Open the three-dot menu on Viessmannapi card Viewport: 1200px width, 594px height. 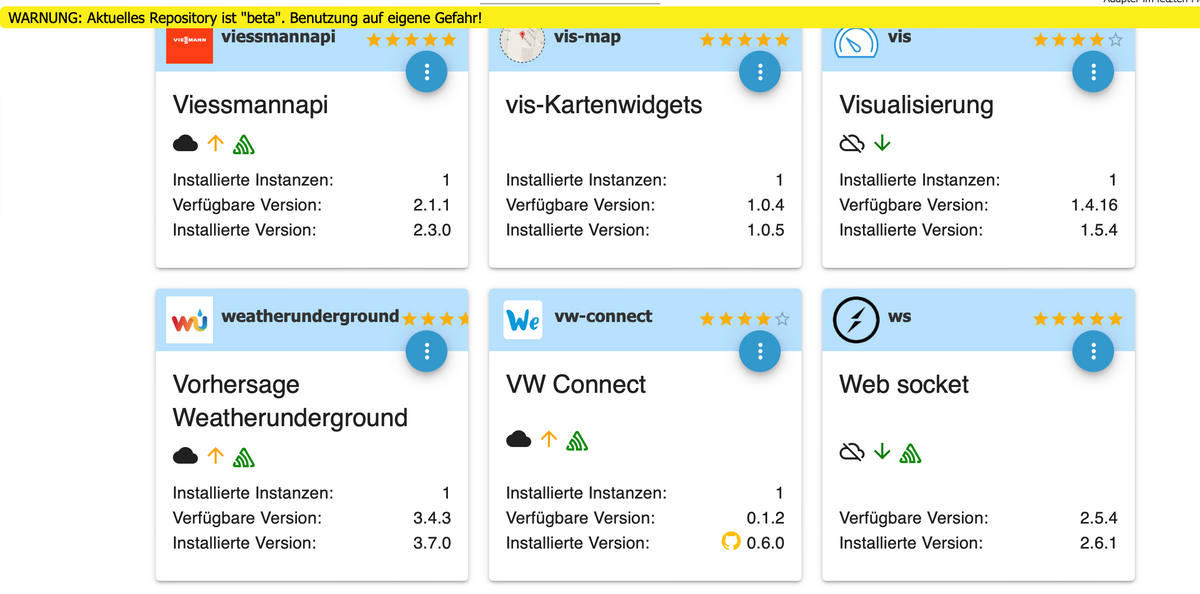427,72
